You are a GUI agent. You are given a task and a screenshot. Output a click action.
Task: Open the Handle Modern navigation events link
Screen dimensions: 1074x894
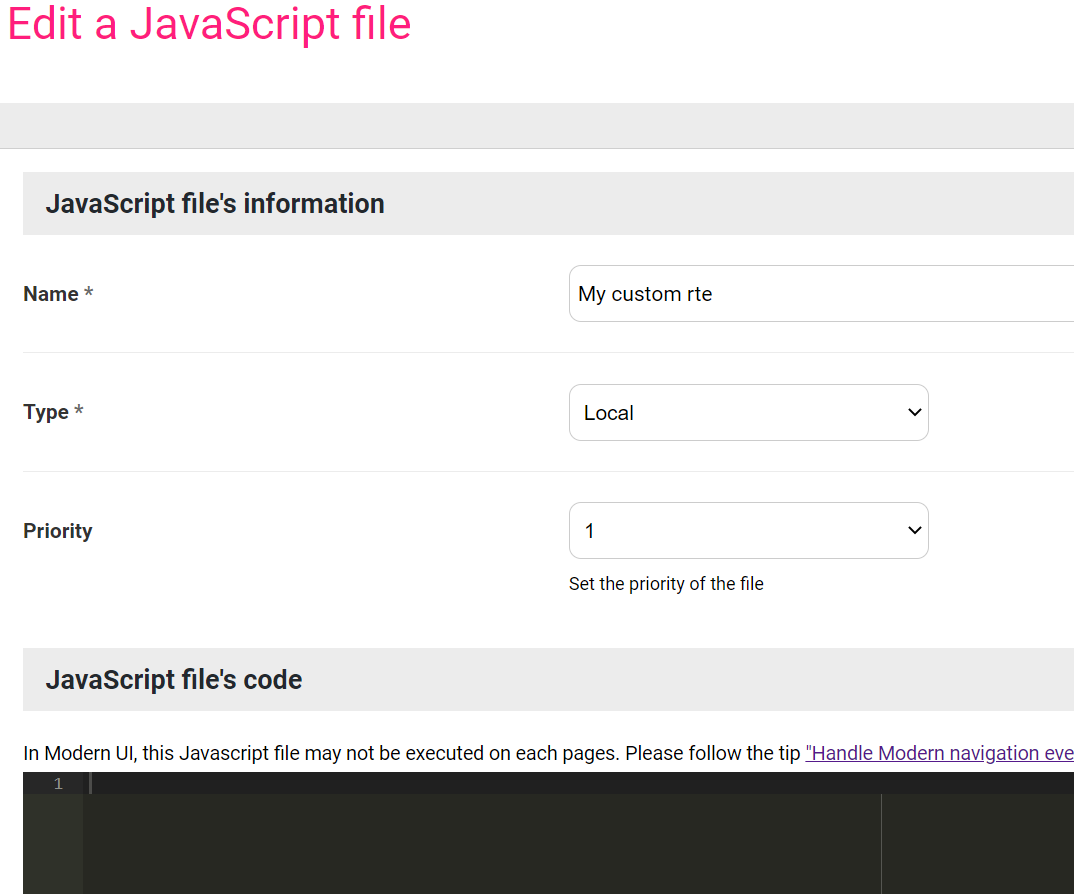(x=939, y=753)
